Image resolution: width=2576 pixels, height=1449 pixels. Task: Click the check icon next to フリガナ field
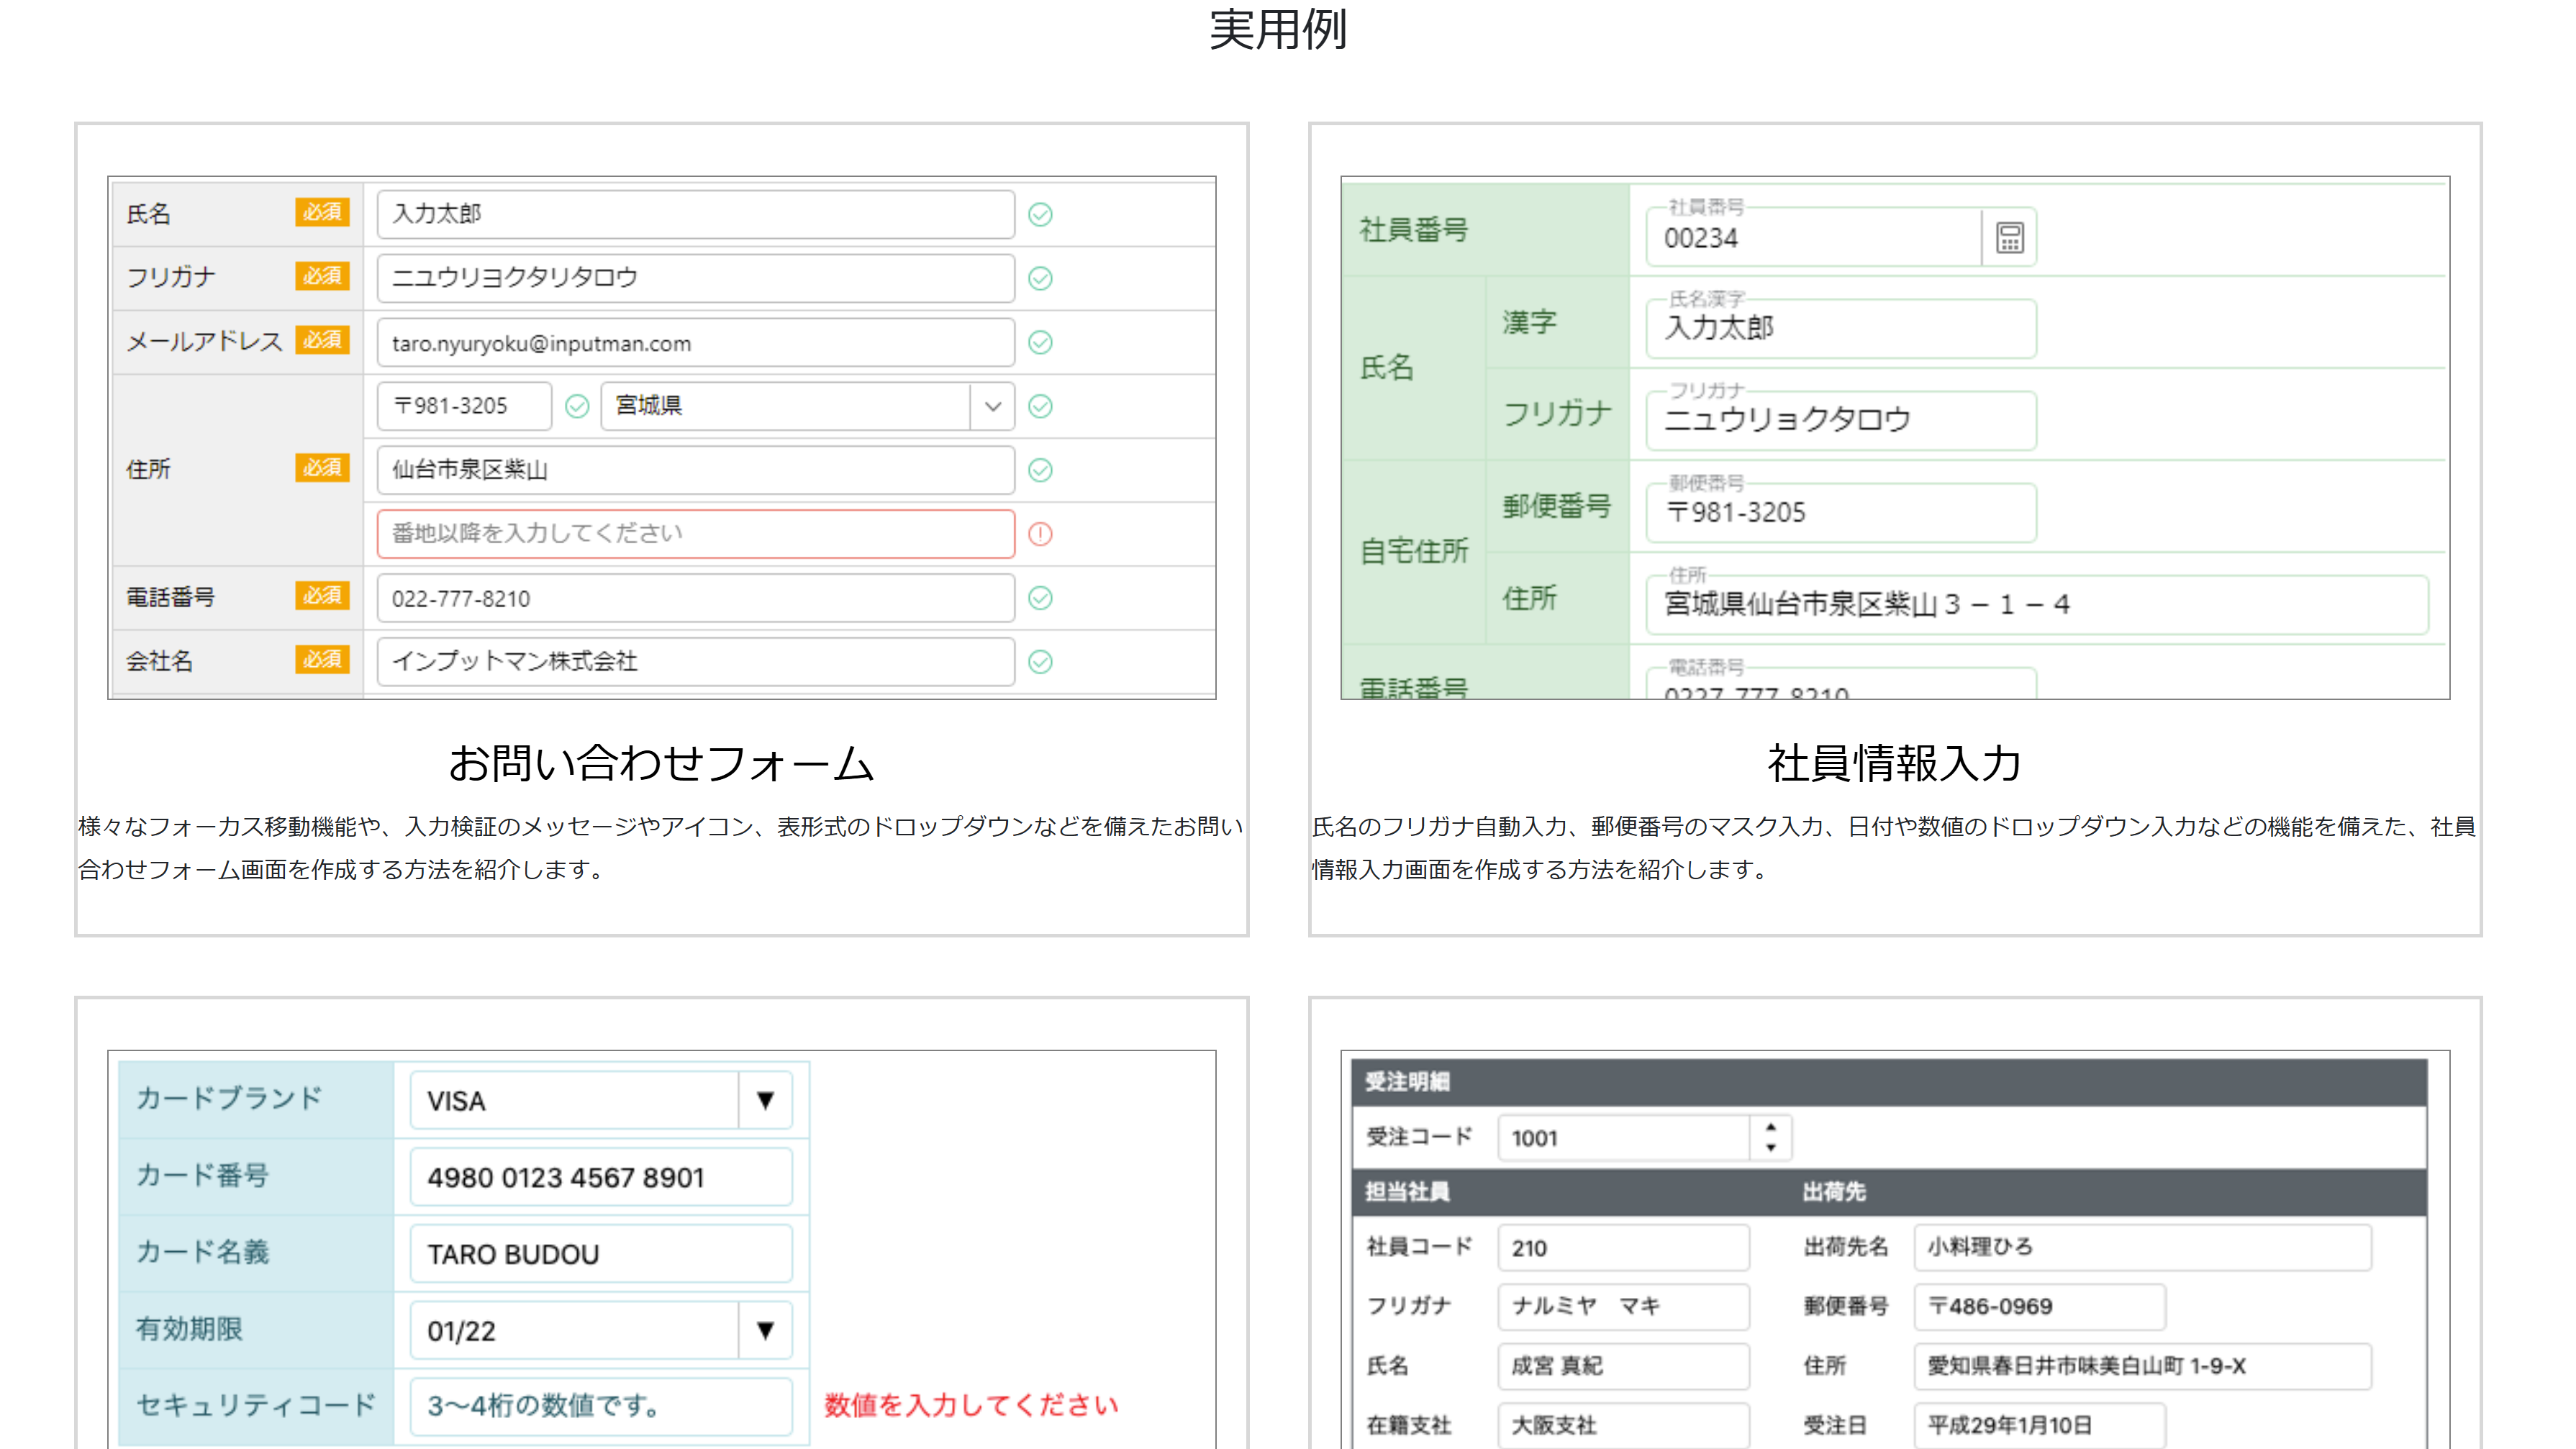[1040, 278]
